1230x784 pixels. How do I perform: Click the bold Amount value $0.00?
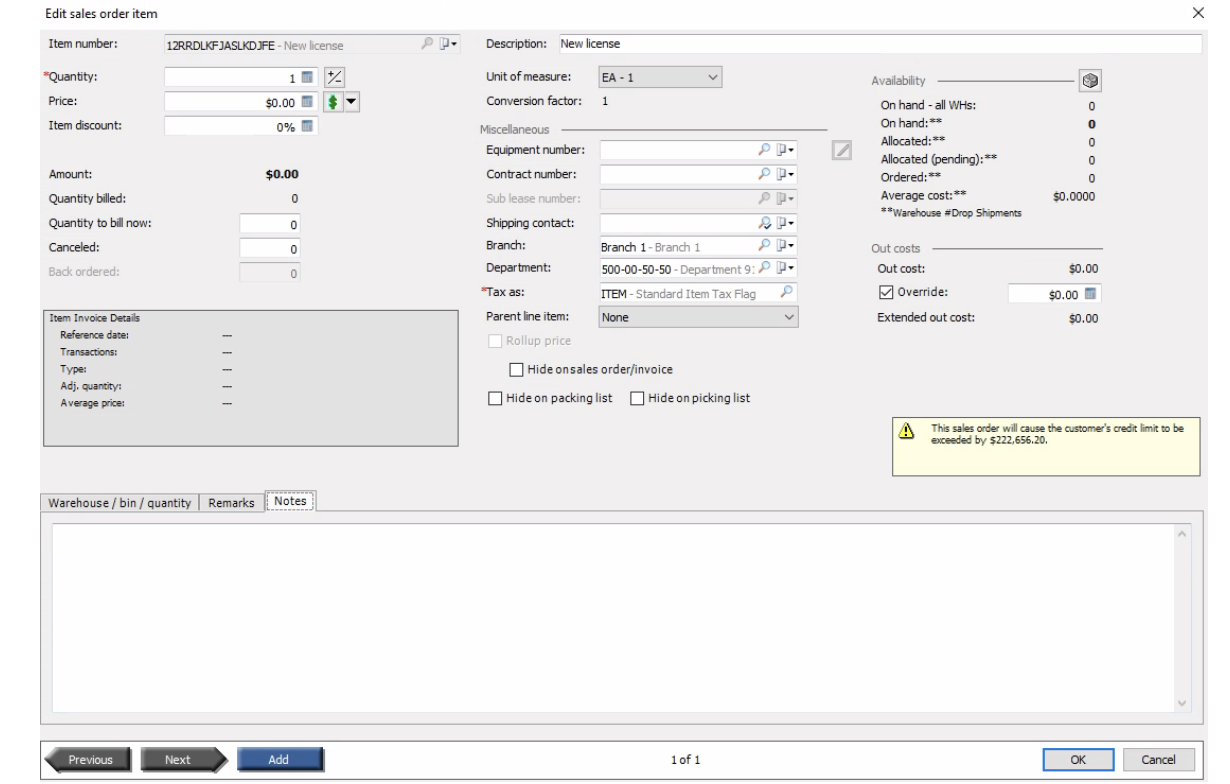280,173
